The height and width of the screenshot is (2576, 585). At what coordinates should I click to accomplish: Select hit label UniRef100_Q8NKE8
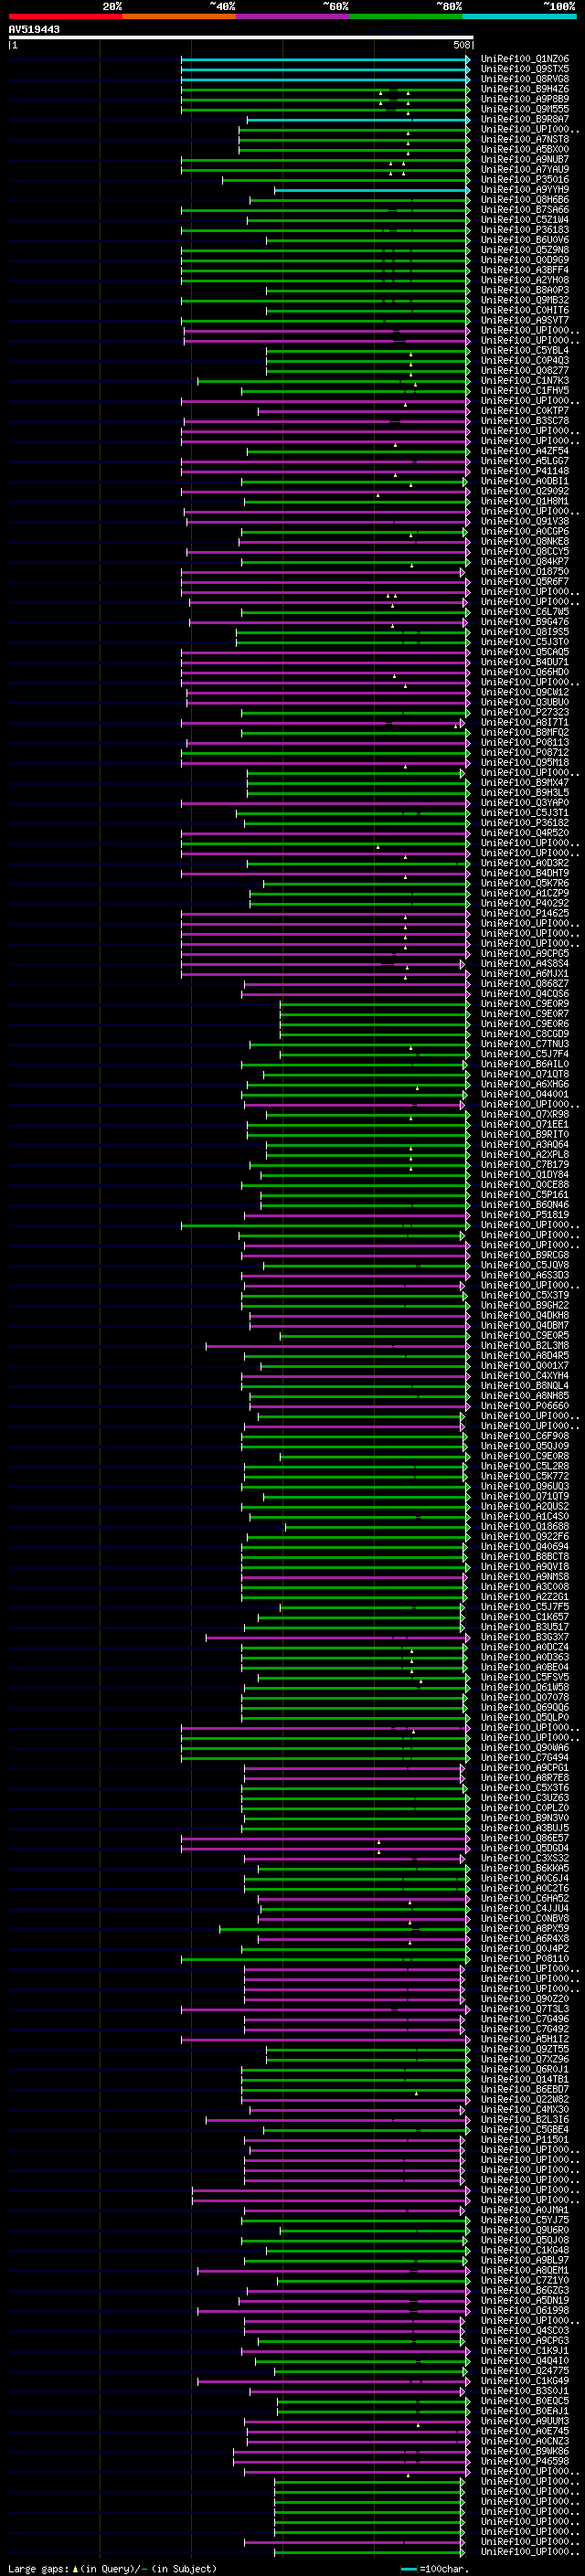click(525, 542)
